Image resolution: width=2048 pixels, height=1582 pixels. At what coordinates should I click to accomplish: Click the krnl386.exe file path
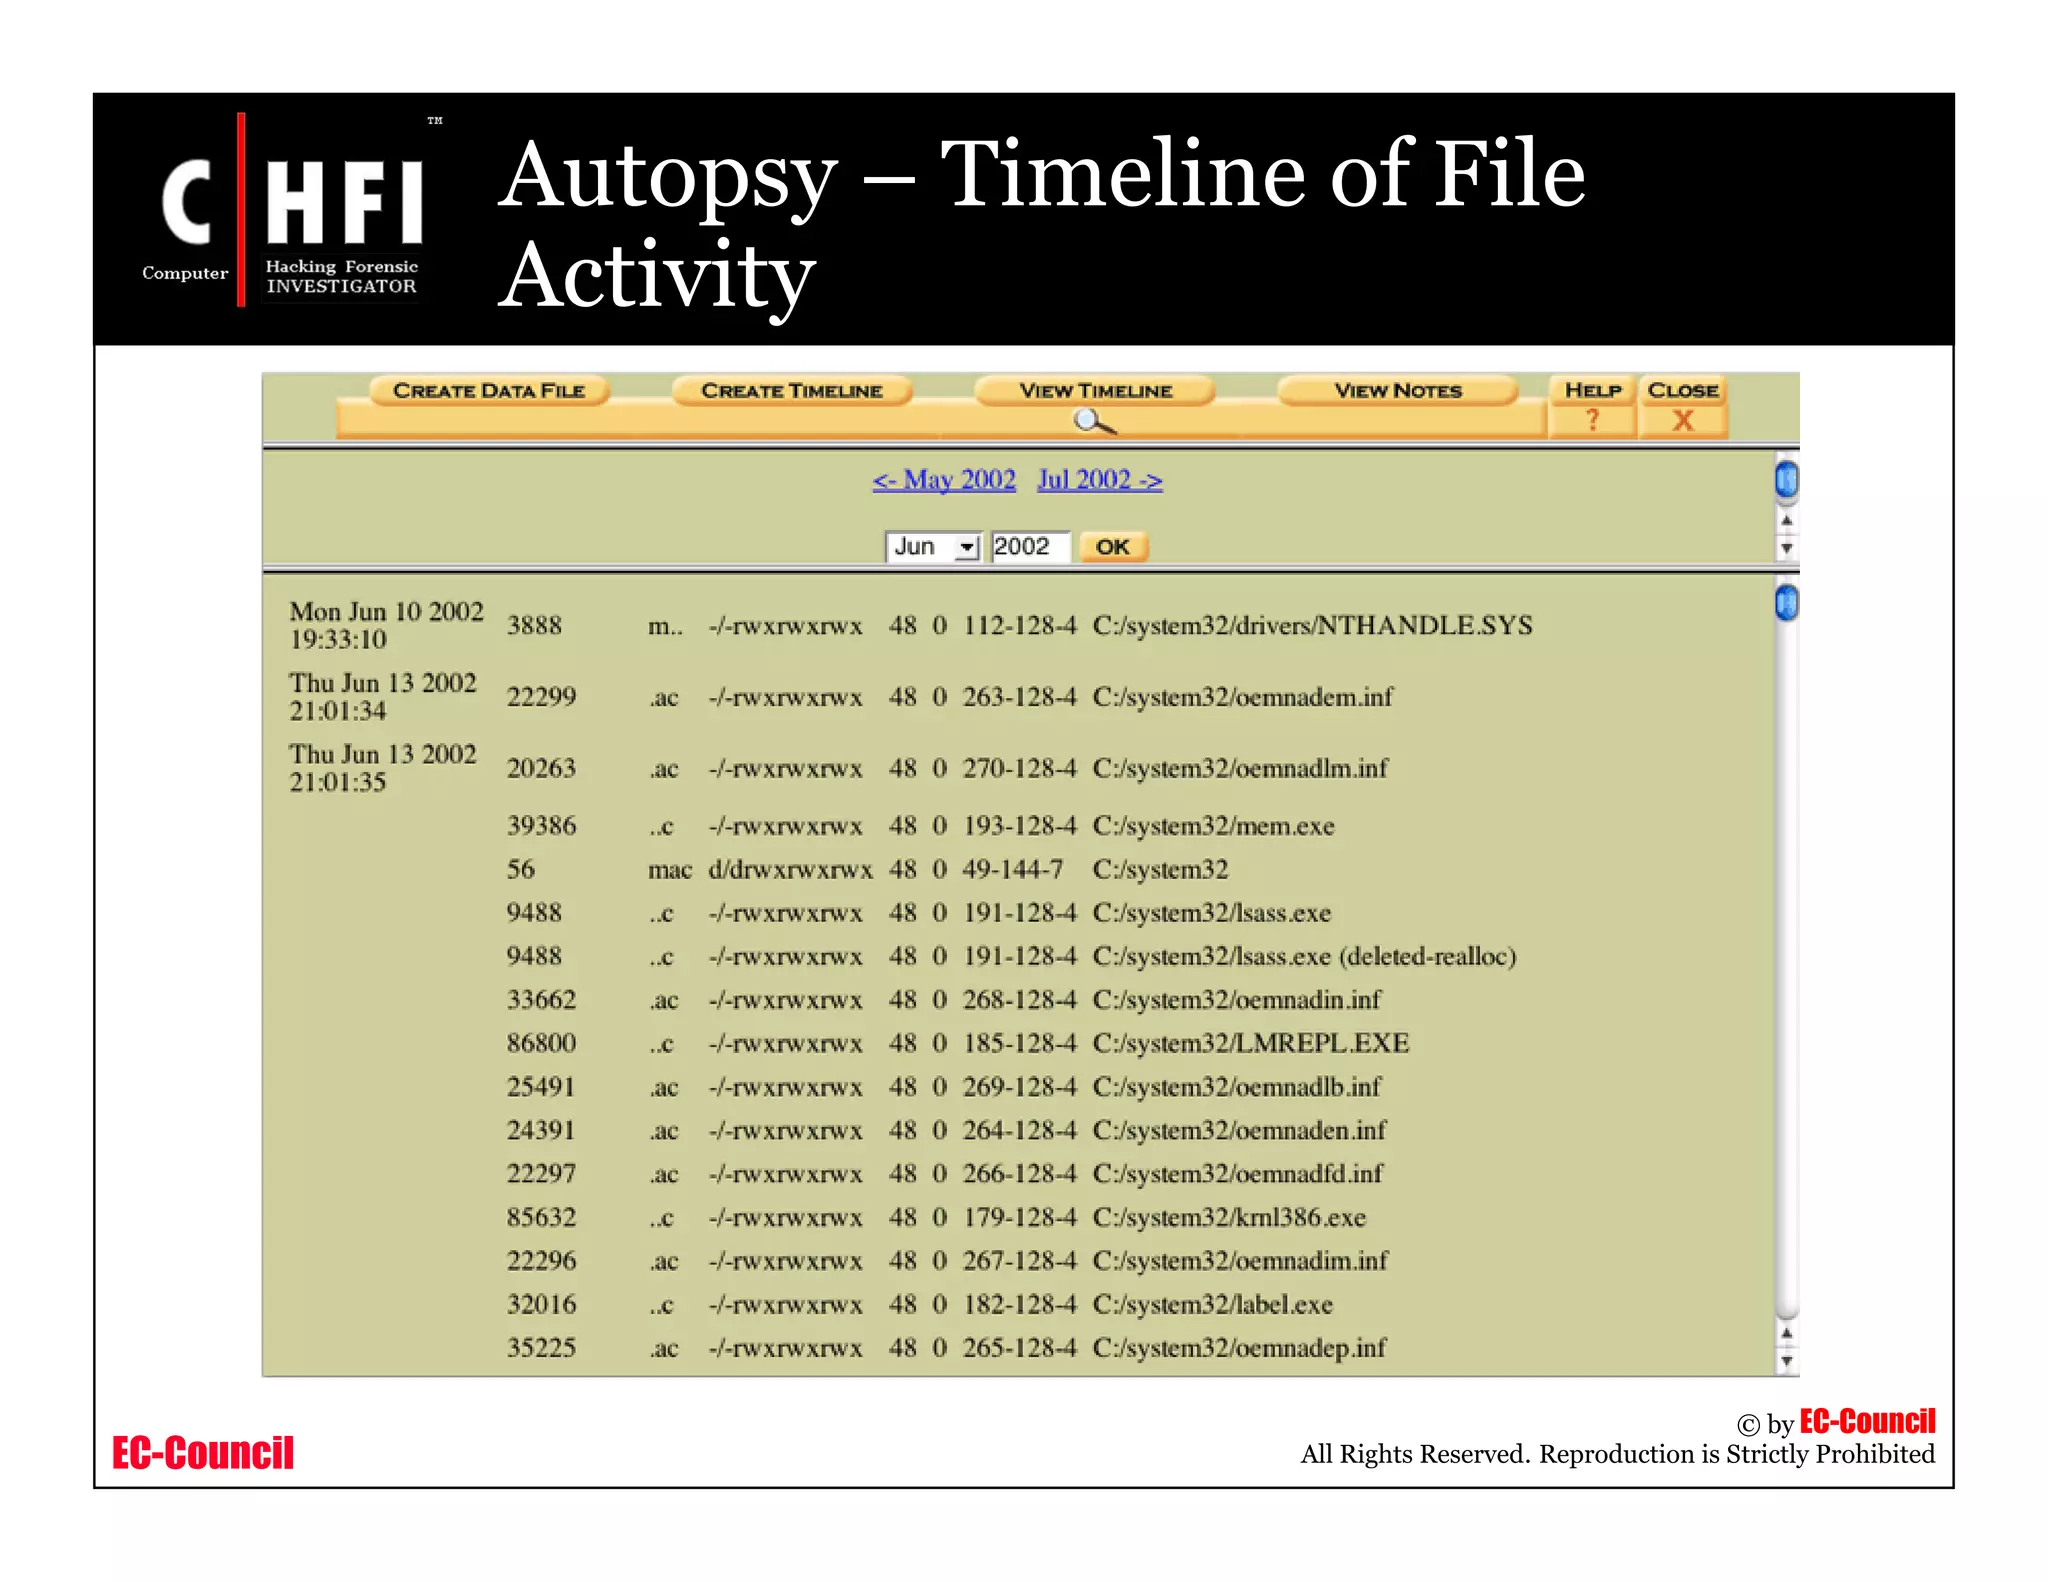pyautogui.click(x=1229, y=1218)
